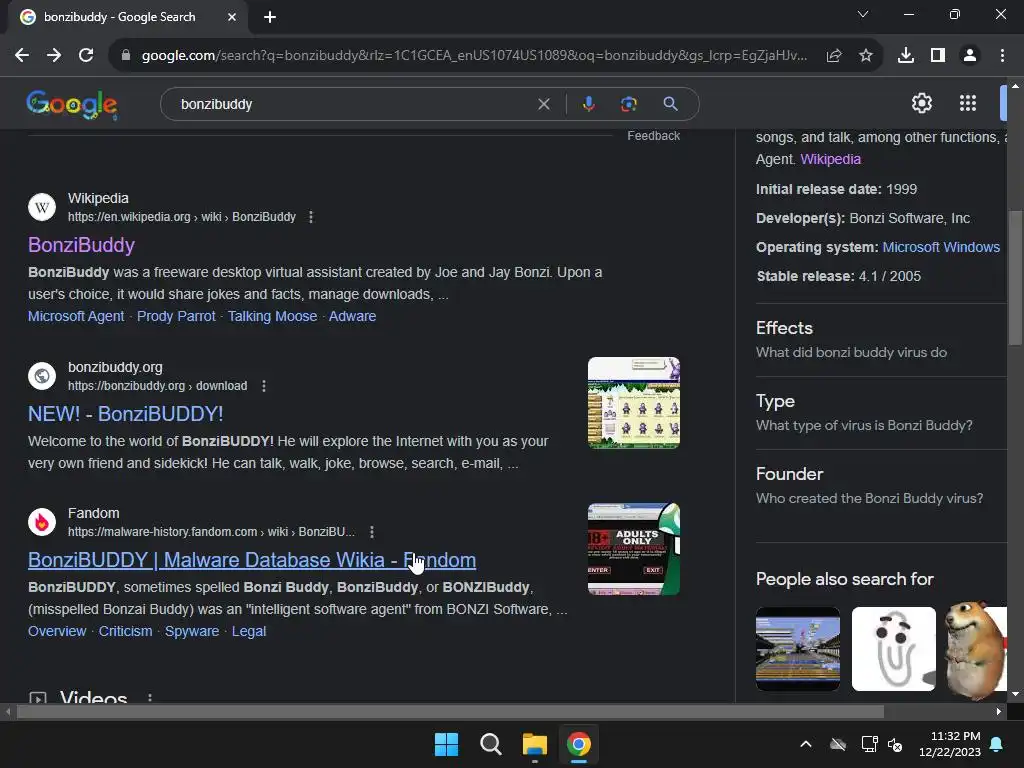
Task: View site information lock icon
Action: 126,56
